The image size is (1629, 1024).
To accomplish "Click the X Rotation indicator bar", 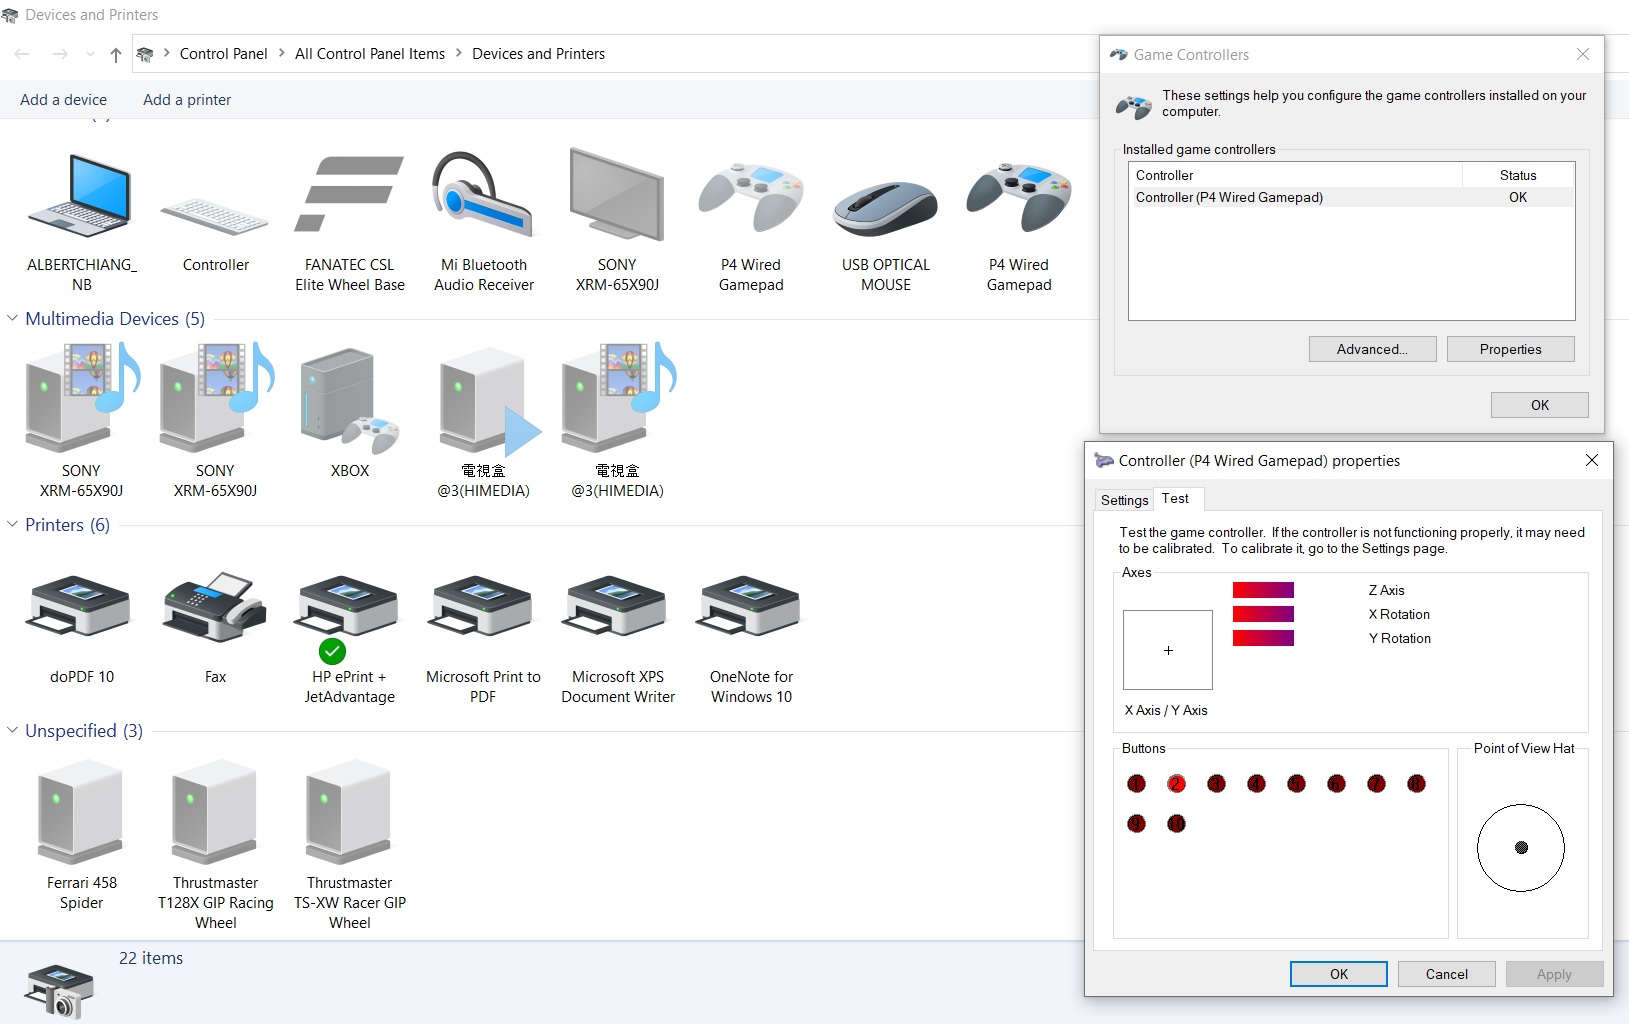I will pyautogui.click(x=1263, y=614).
